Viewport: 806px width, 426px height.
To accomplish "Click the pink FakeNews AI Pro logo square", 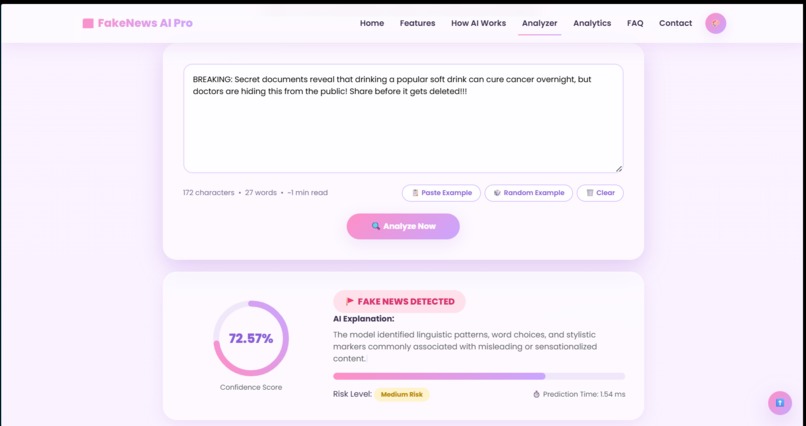I will [x=88, y=23].
